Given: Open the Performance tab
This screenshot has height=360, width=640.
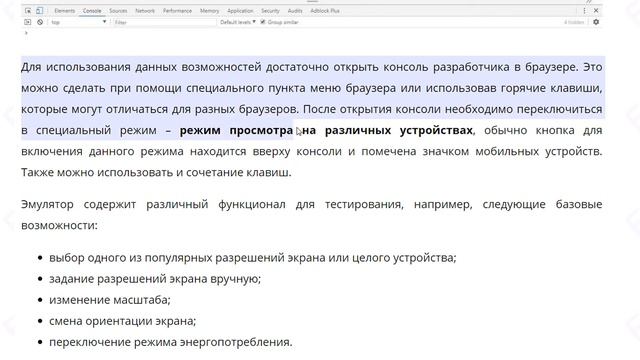Looking at the screenshot, I should [177, 11].
